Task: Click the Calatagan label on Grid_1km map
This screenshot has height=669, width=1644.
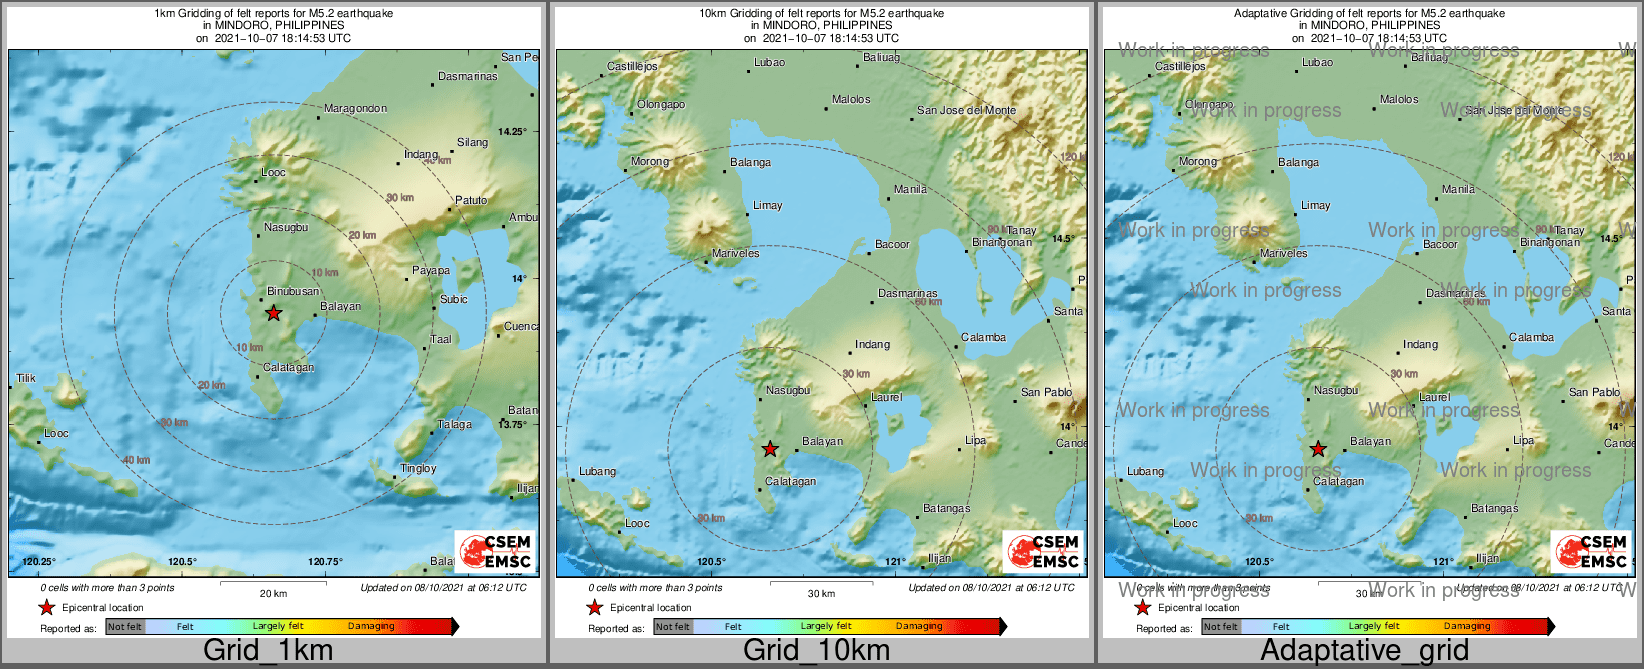Action: 288,367
